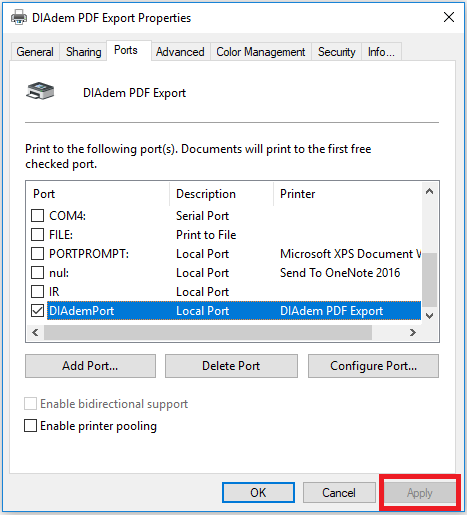Click the horizontal scroll left arrow
The image size is (467, 515).
pos(35,332)
